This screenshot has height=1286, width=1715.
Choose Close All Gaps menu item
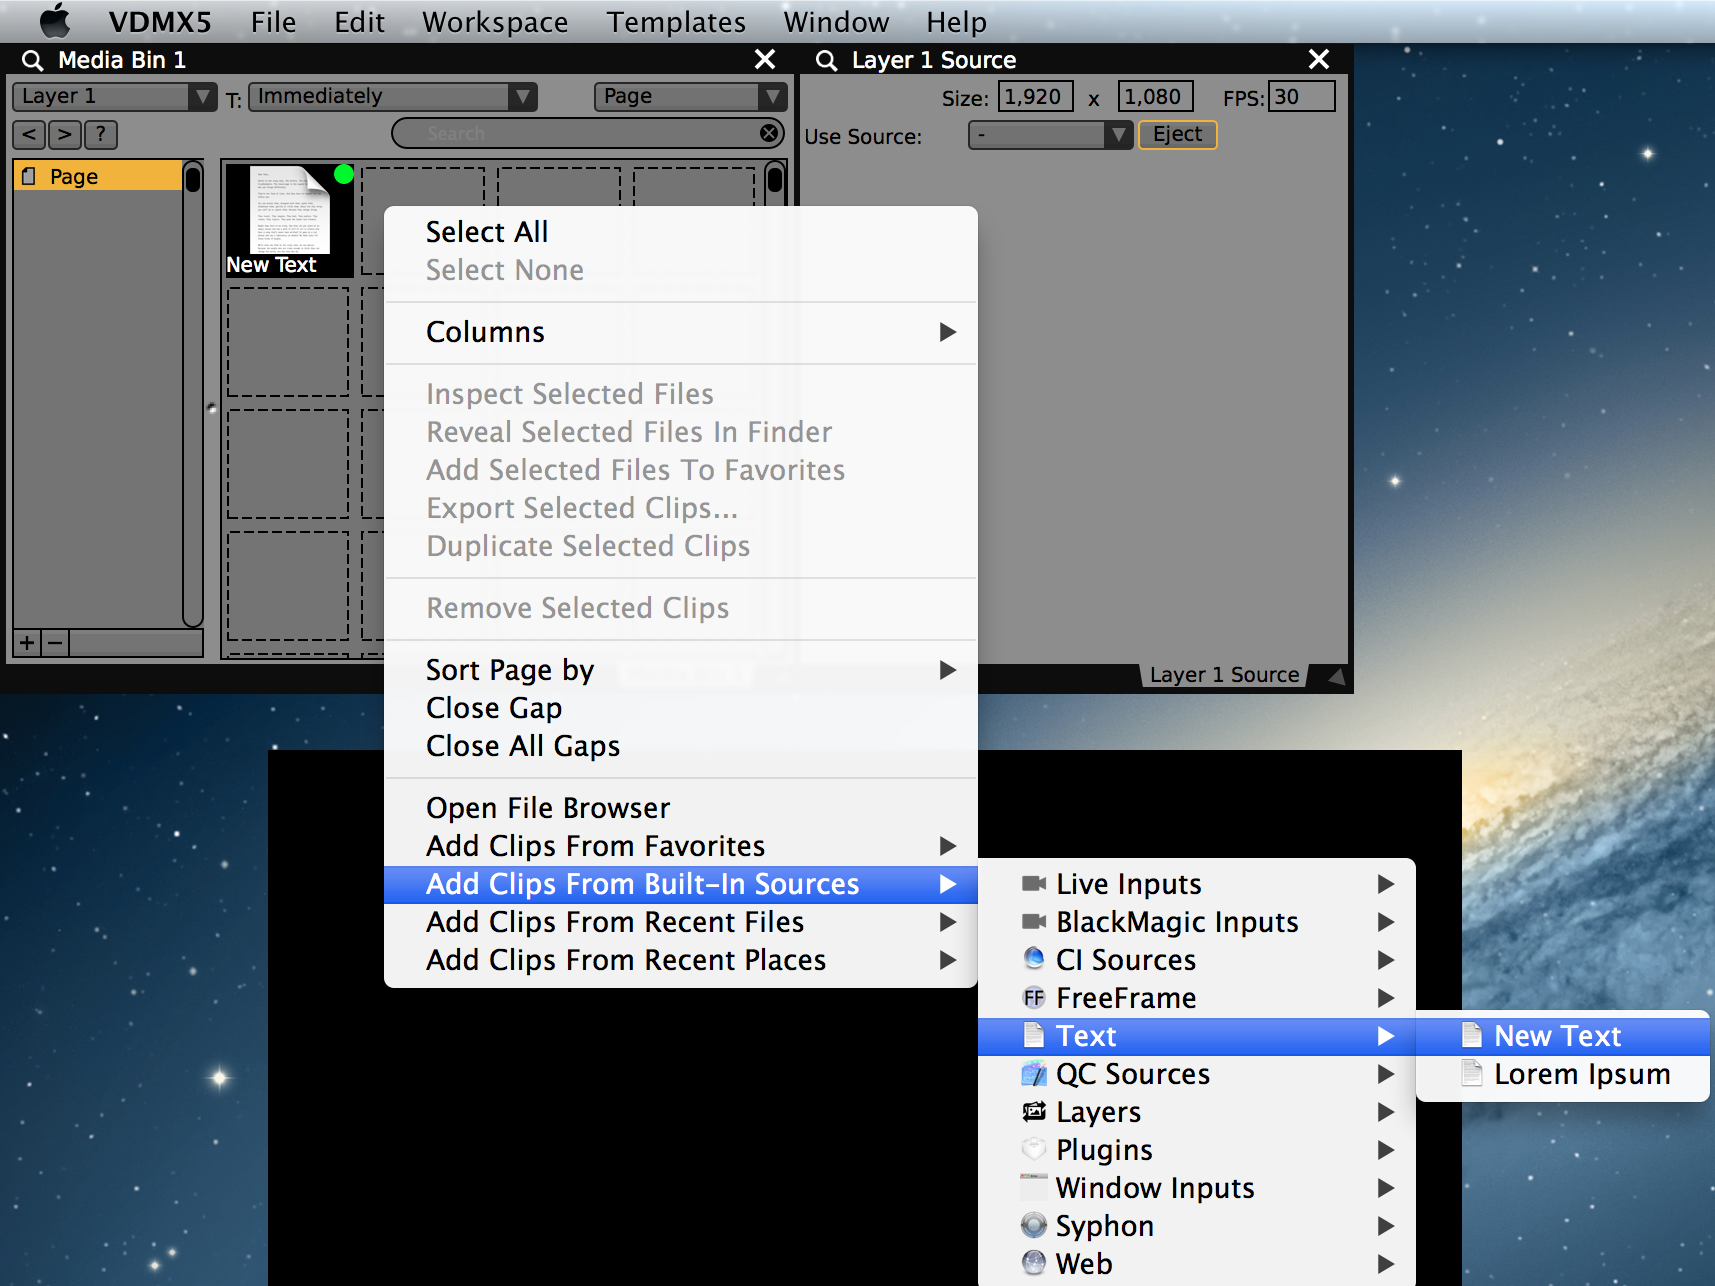pyautogui.click(x=680, y=746)
